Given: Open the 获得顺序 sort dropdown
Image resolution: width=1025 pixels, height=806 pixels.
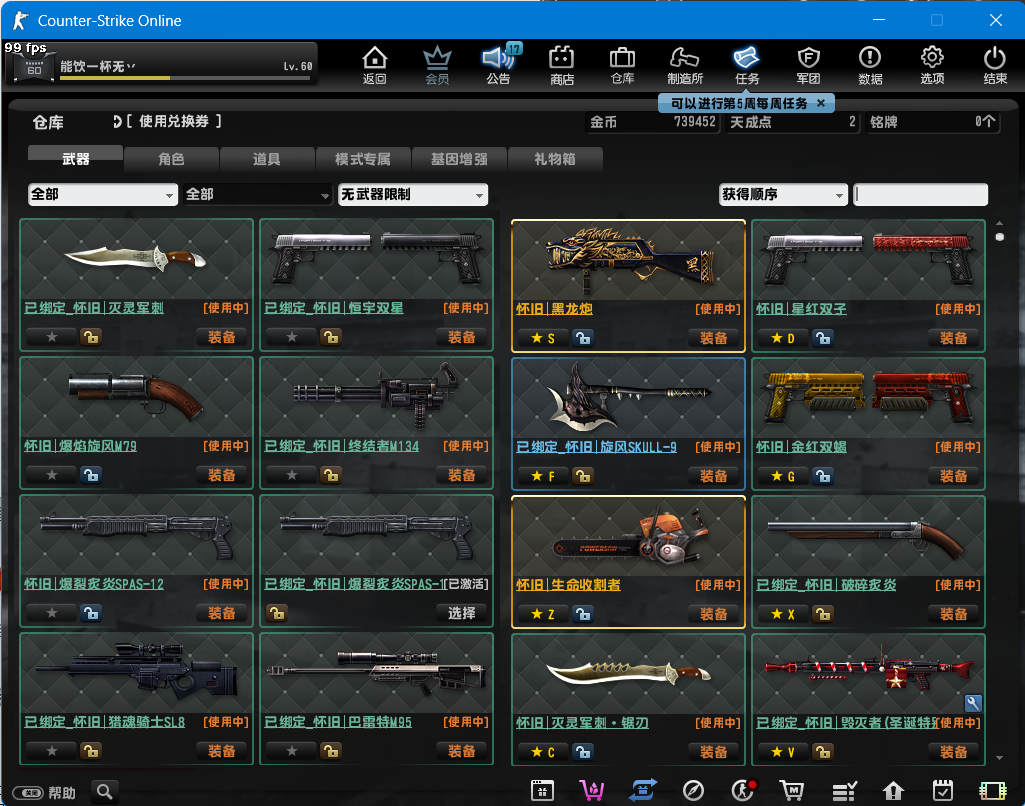Looking at the screenshot, I should click(783, 194).
